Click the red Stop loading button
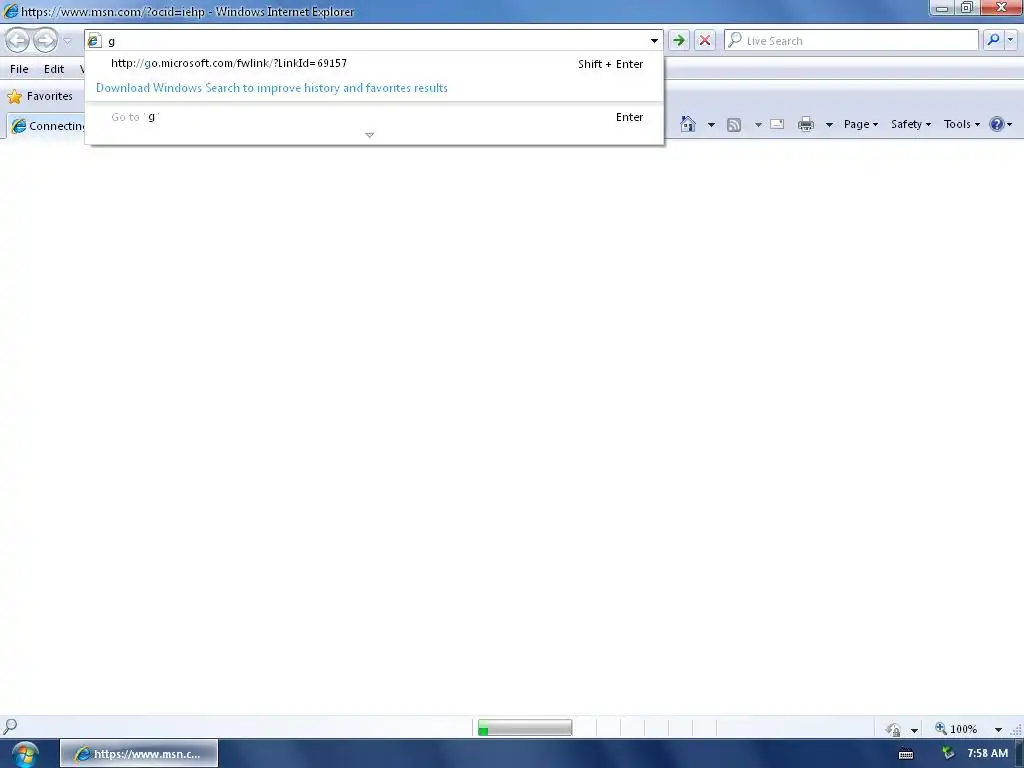Viewport: 1024px width, 768px height. point(705,40)
